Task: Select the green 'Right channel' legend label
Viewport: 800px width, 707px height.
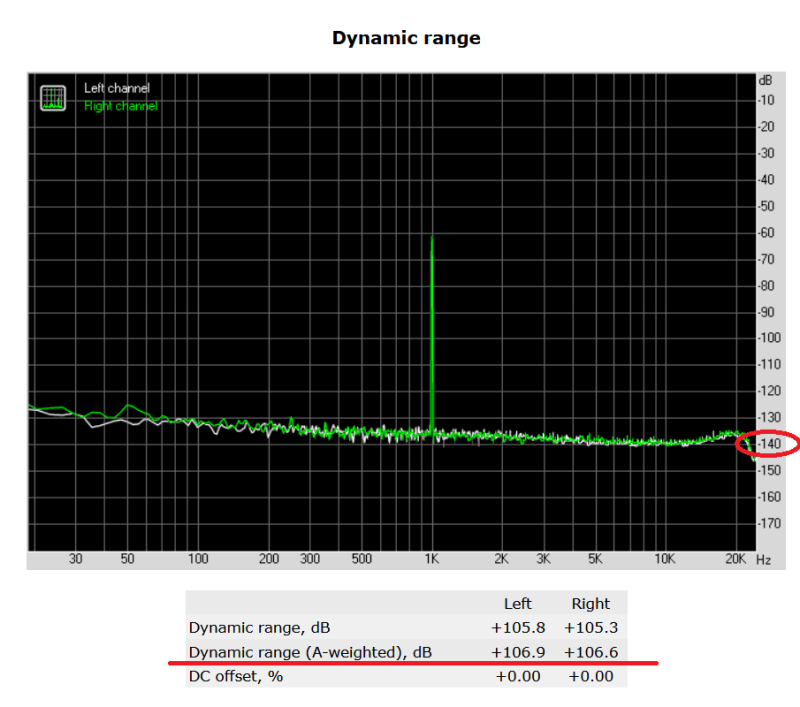Action: (x=120, y=106)
